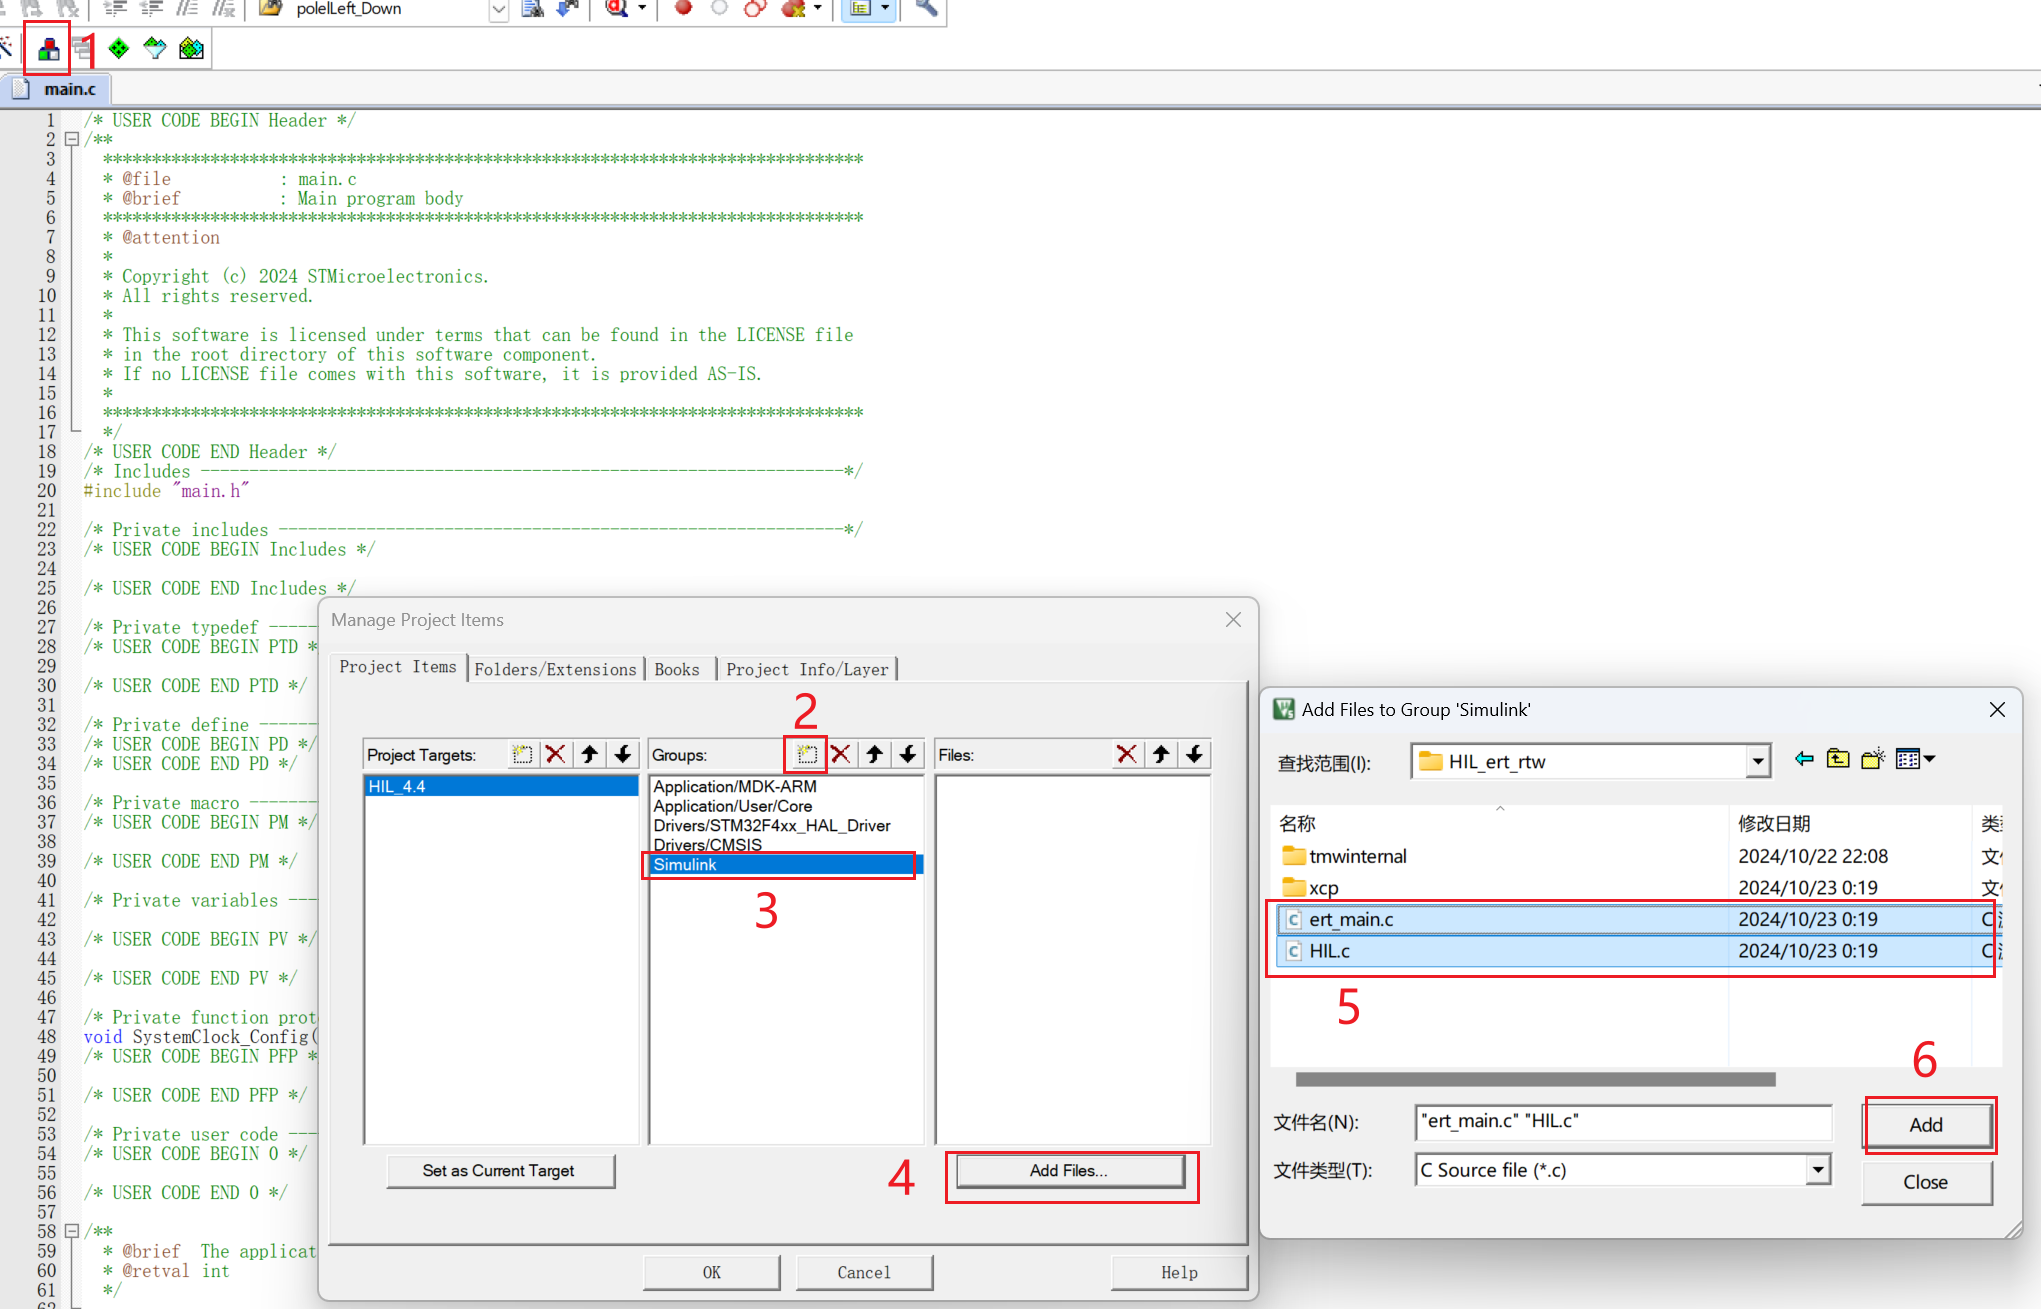2041x1309 pixels.
Task: Switch to the Folders/Extensions tab
Action: 555,669
